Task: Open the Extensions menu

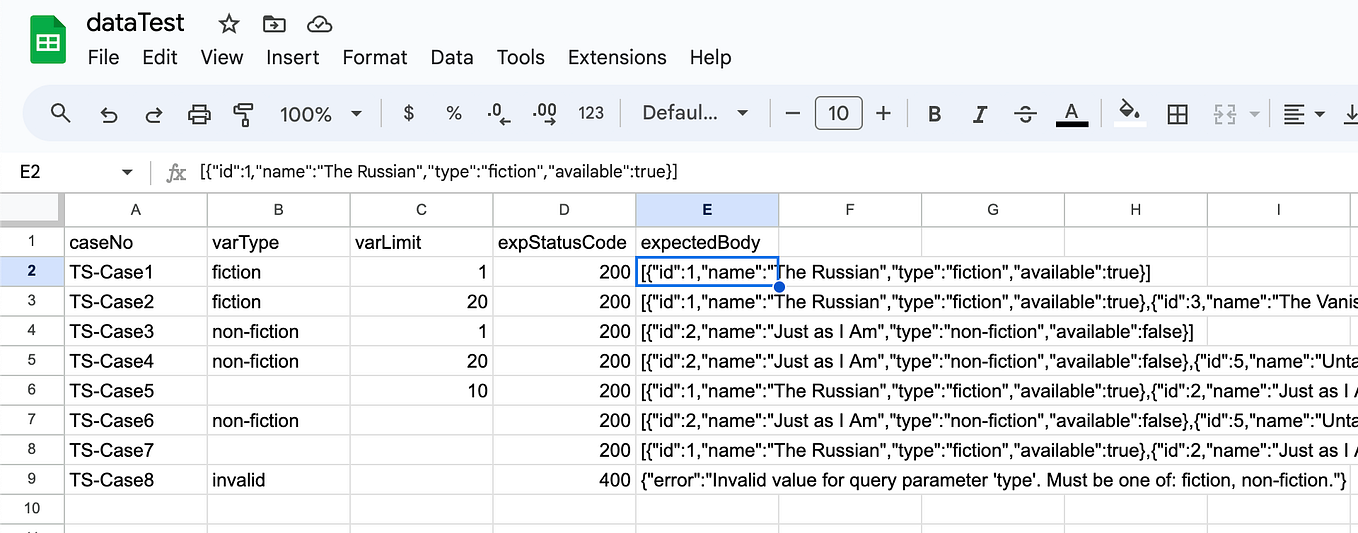Action: tap(617, 57)
